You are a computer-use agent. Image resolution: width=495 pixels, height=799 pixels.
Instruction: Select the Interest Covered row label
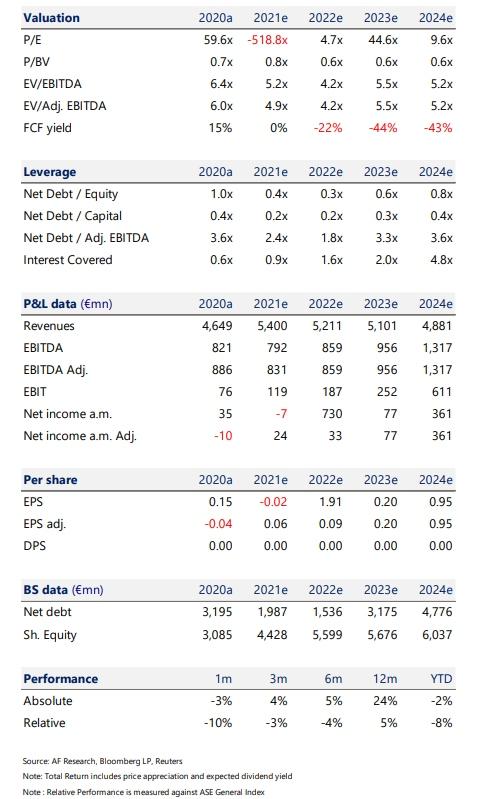[x=68, y=260]
